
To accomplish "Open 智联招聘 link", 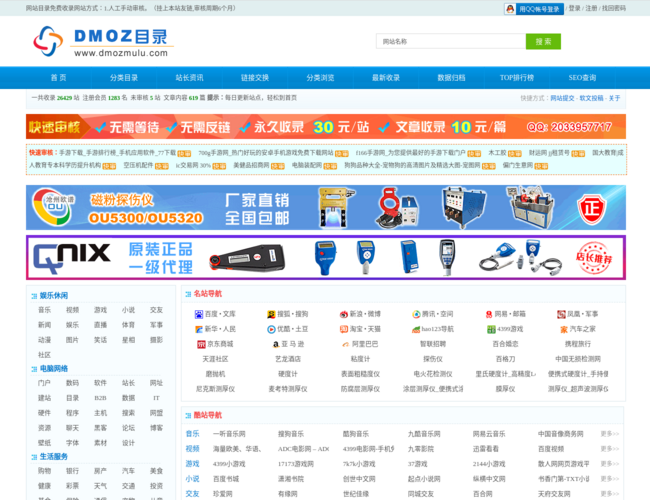I will [433, 344].
